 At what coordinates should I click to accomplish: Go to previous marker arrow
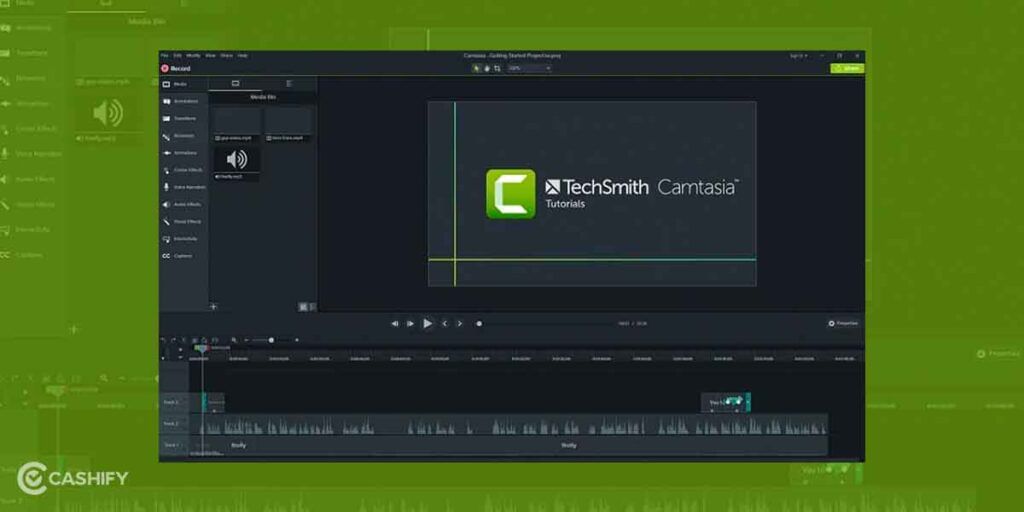pos(445,323)
